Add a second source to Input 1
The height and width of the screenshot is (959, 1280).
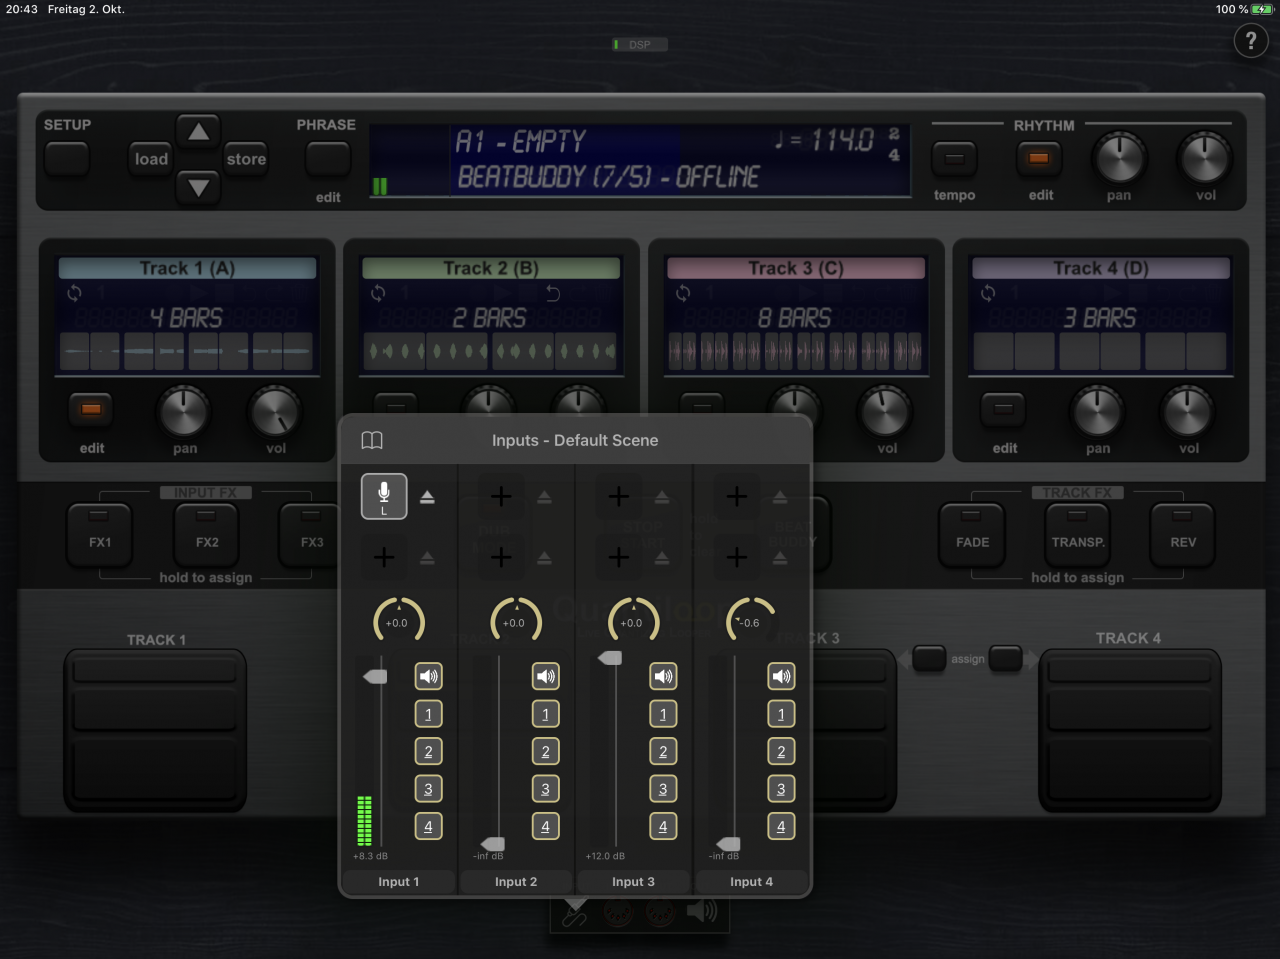tap(384, 557)
